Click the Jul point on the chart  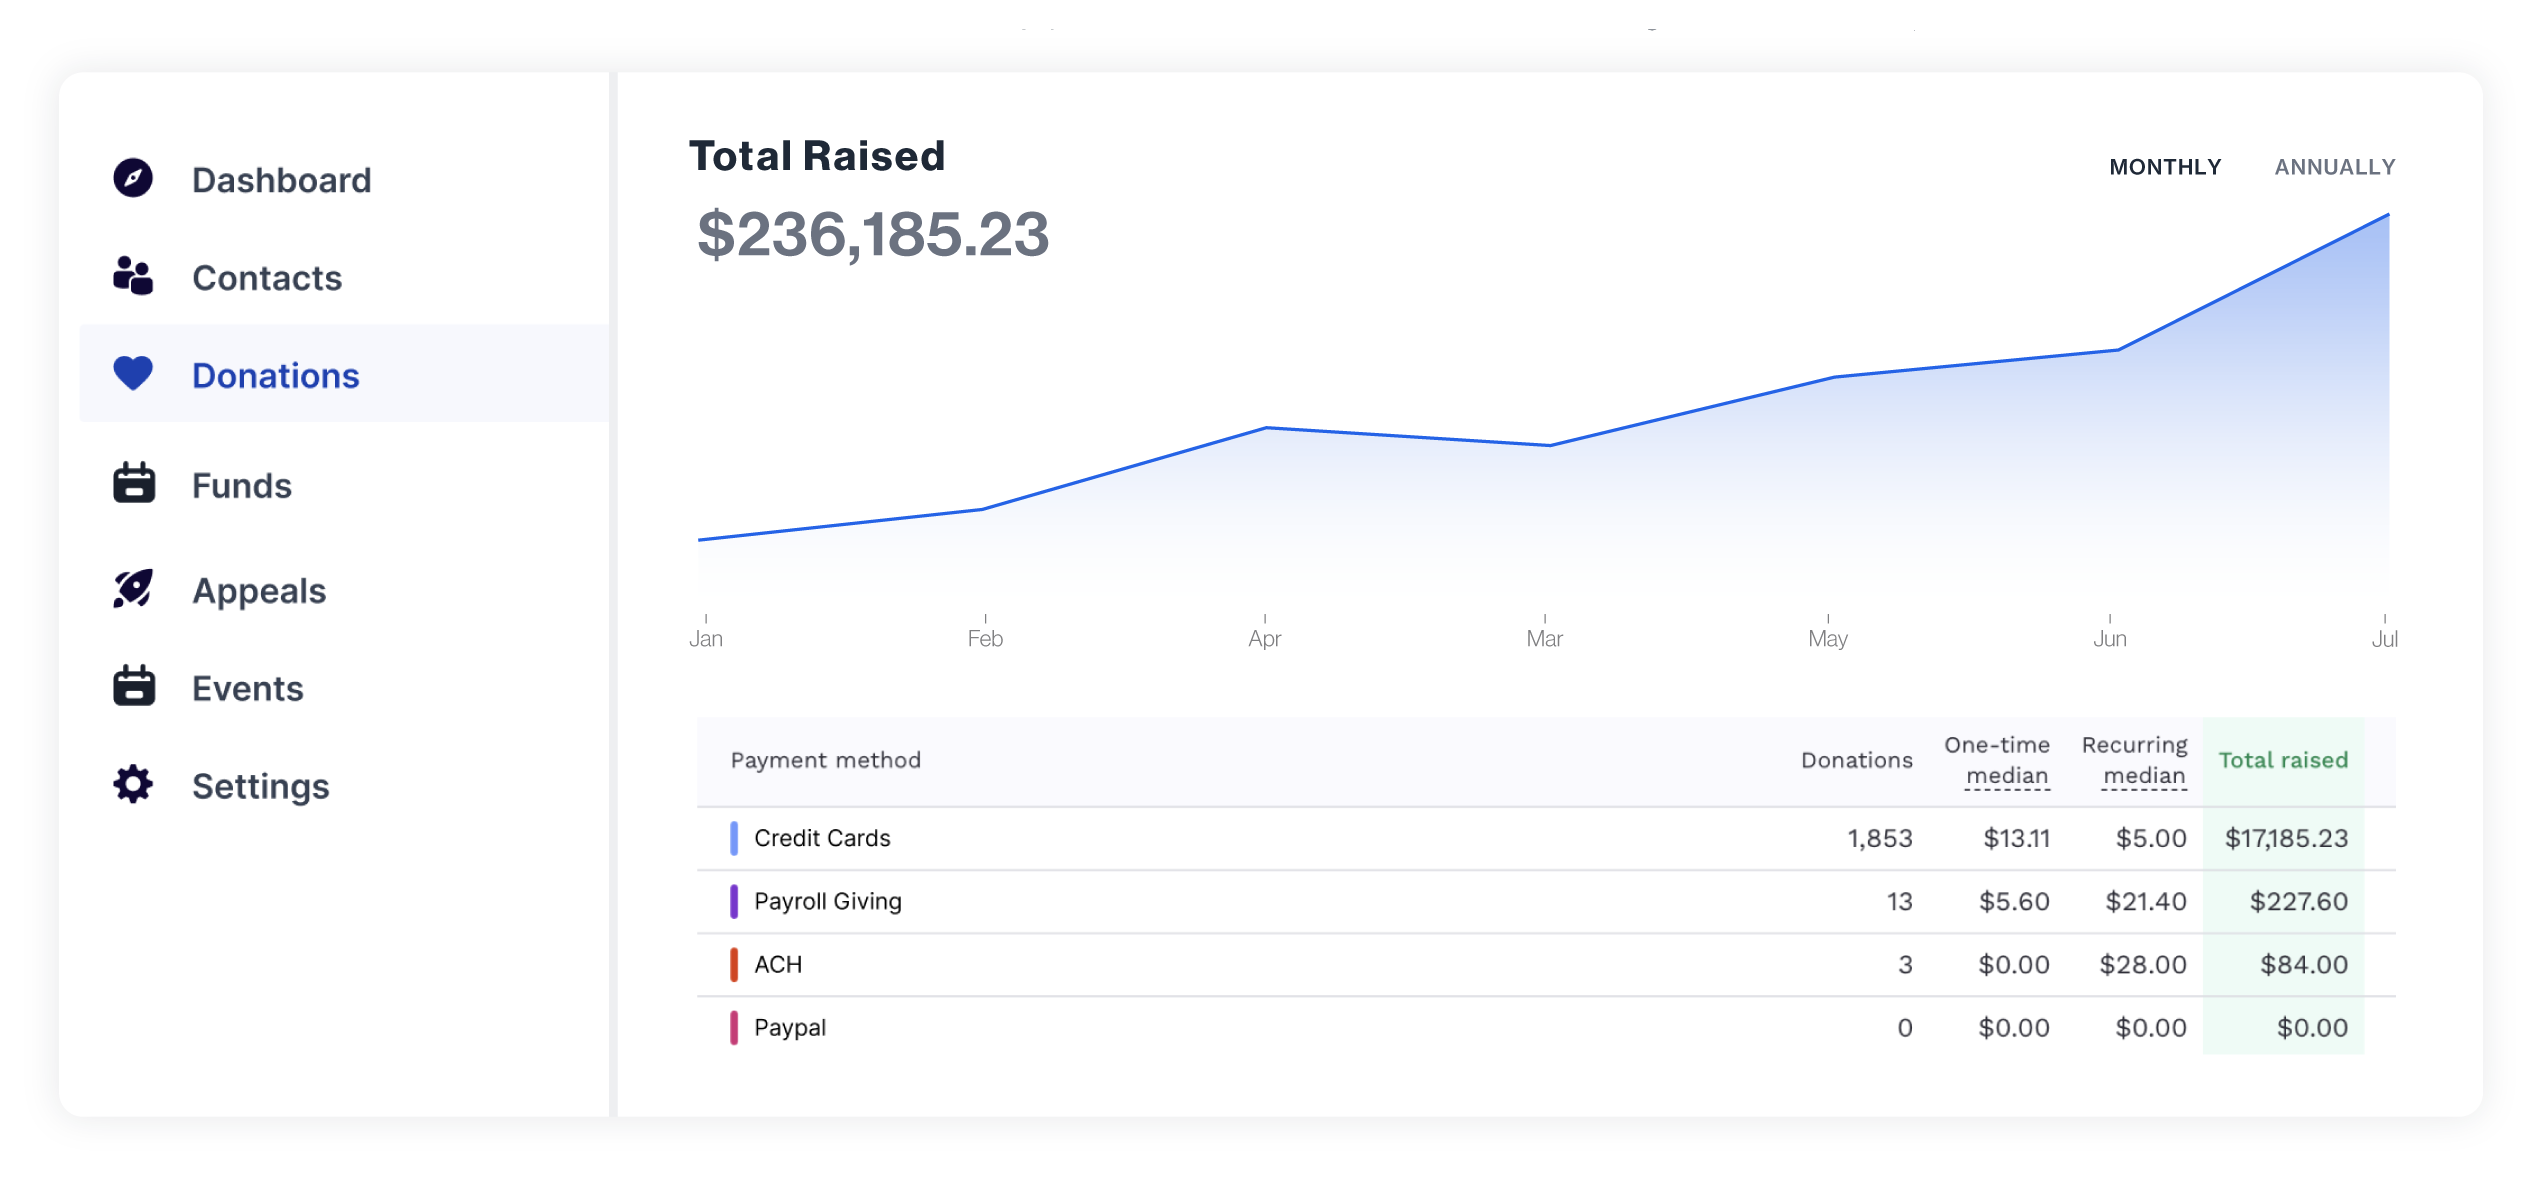point(2387,215)
